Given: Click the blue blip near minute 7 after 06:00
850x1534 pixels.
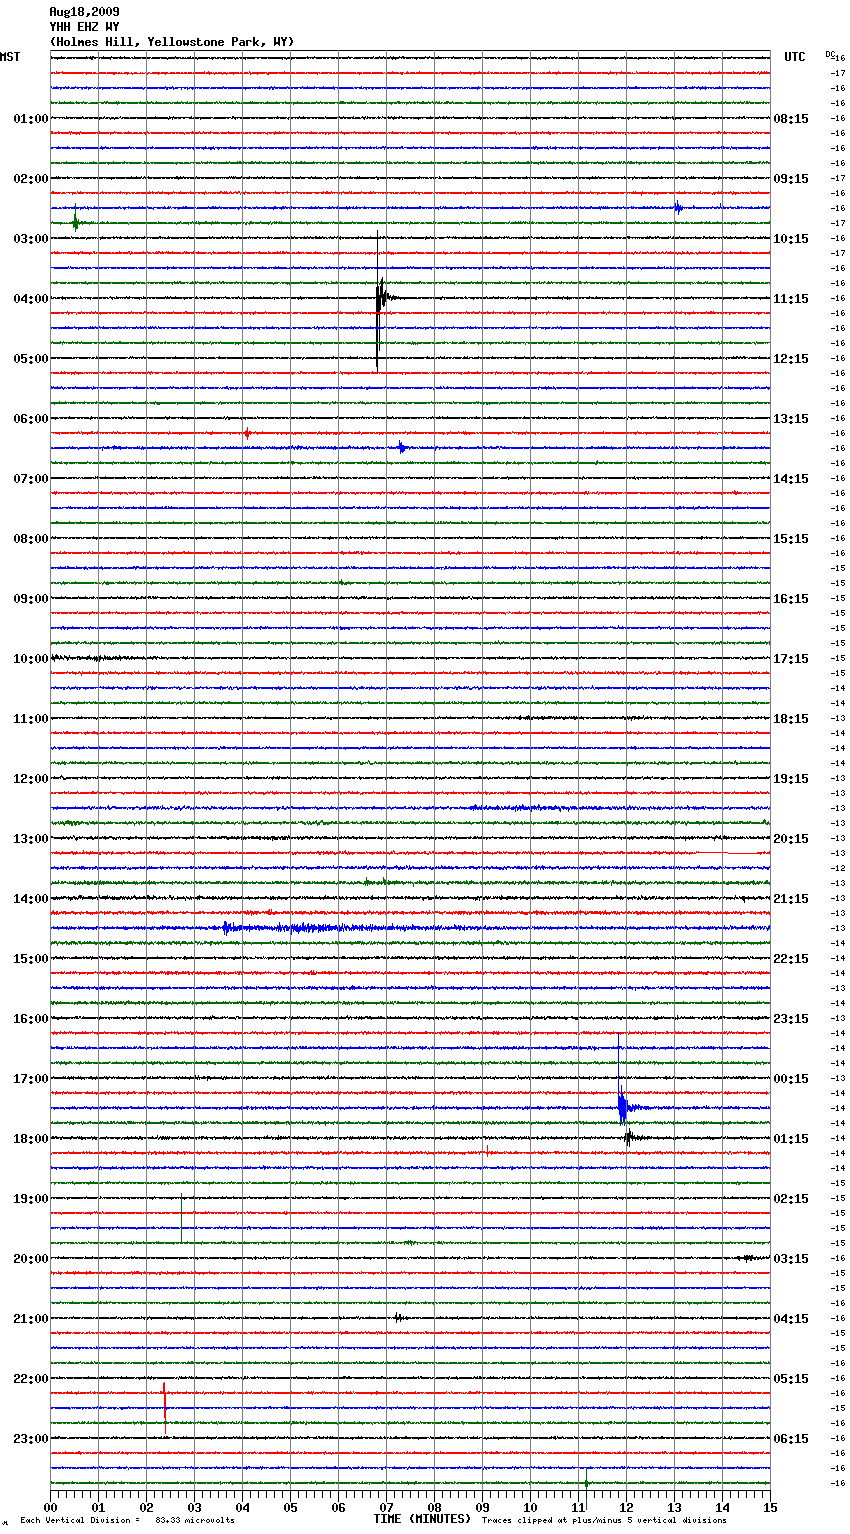Looking at the screenshot, I should pos(402,448).
